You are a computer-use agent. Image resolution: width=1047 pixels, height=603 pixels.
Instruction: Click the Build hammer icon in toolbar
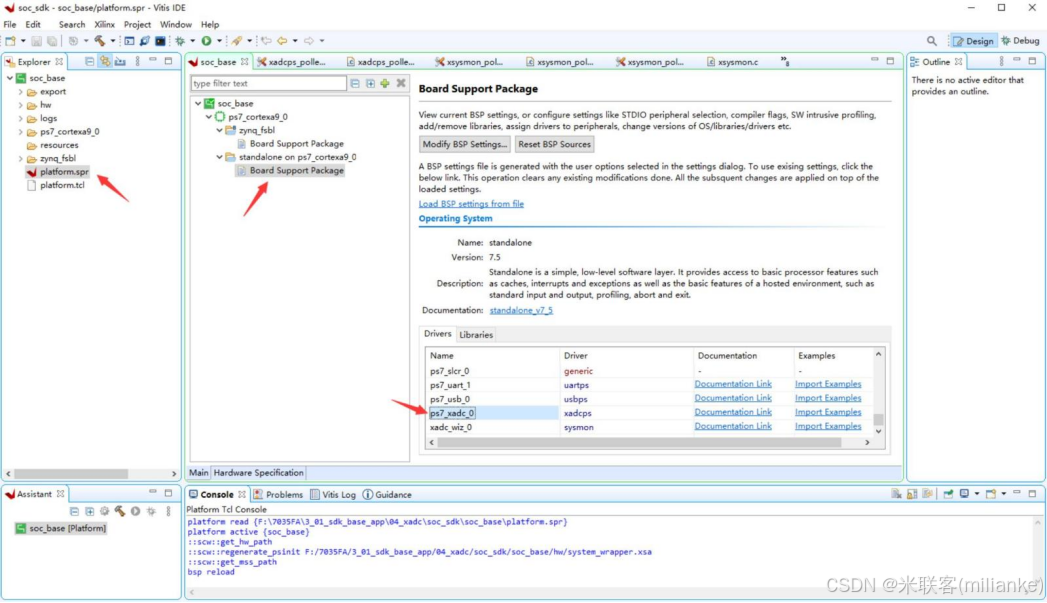[99, 41]
